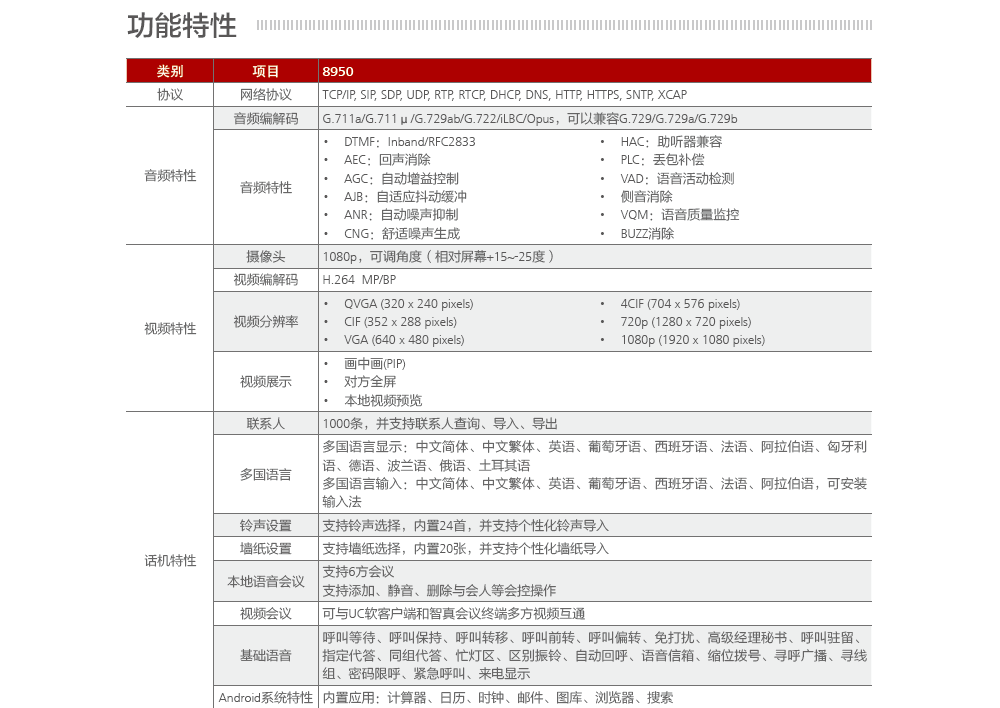Click the 8950 model column header
Screen dimensions: 1000x708
pos(338,71)
